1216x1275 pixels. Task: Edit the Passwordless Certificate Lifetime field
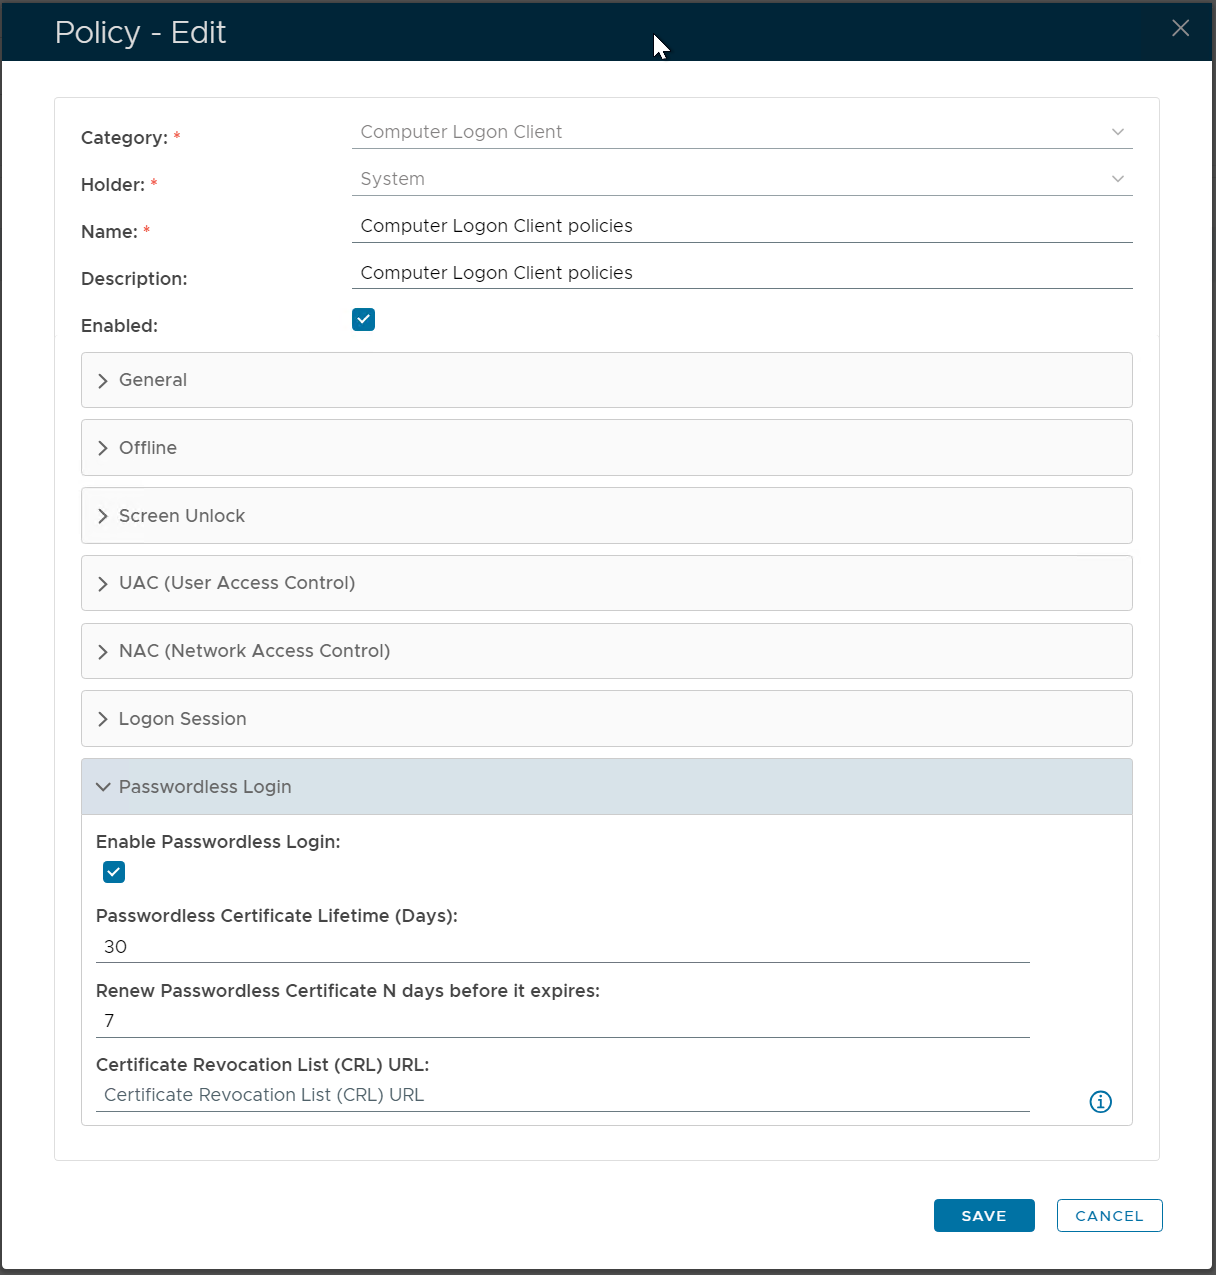562,947
